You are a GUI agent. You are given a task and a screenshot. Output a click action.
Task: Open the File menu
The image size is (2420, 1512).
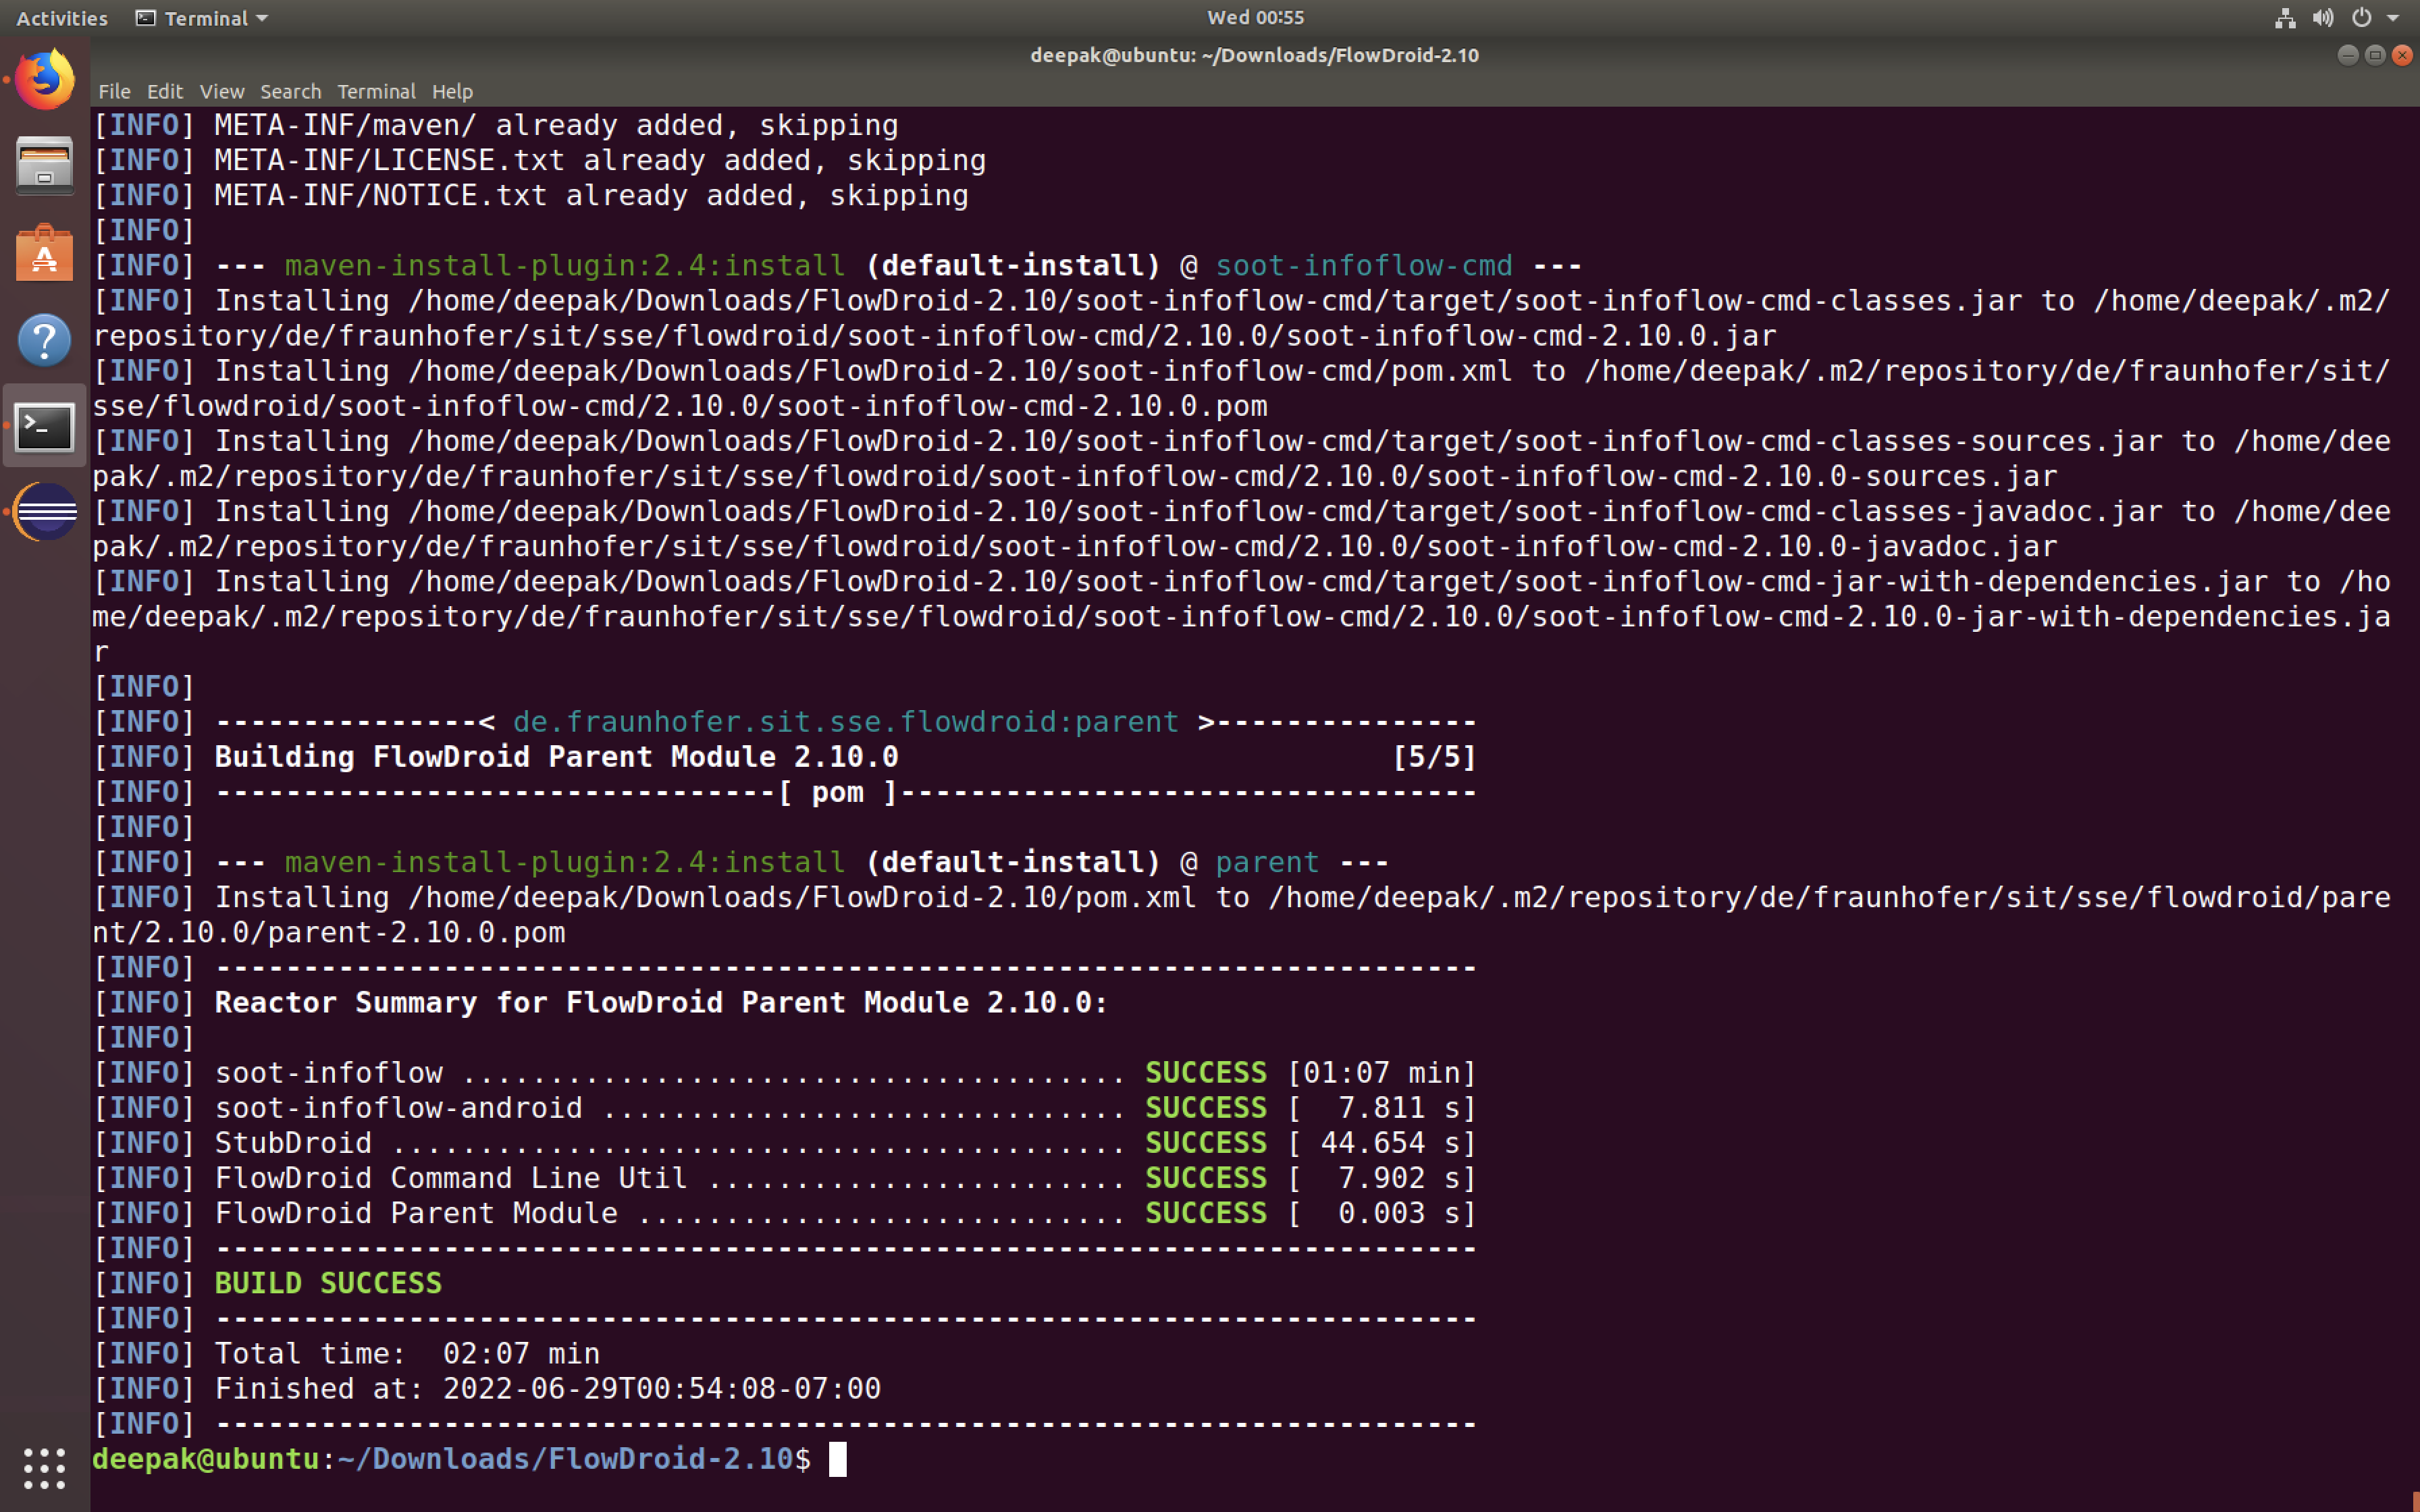click(114, 91)
